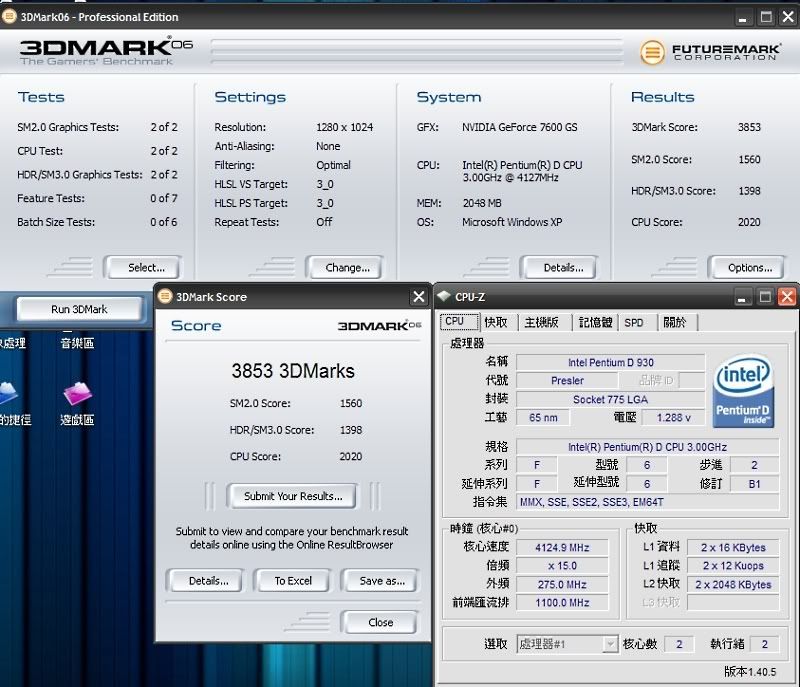Open the 音樂區 desktop folder icon

77,343
